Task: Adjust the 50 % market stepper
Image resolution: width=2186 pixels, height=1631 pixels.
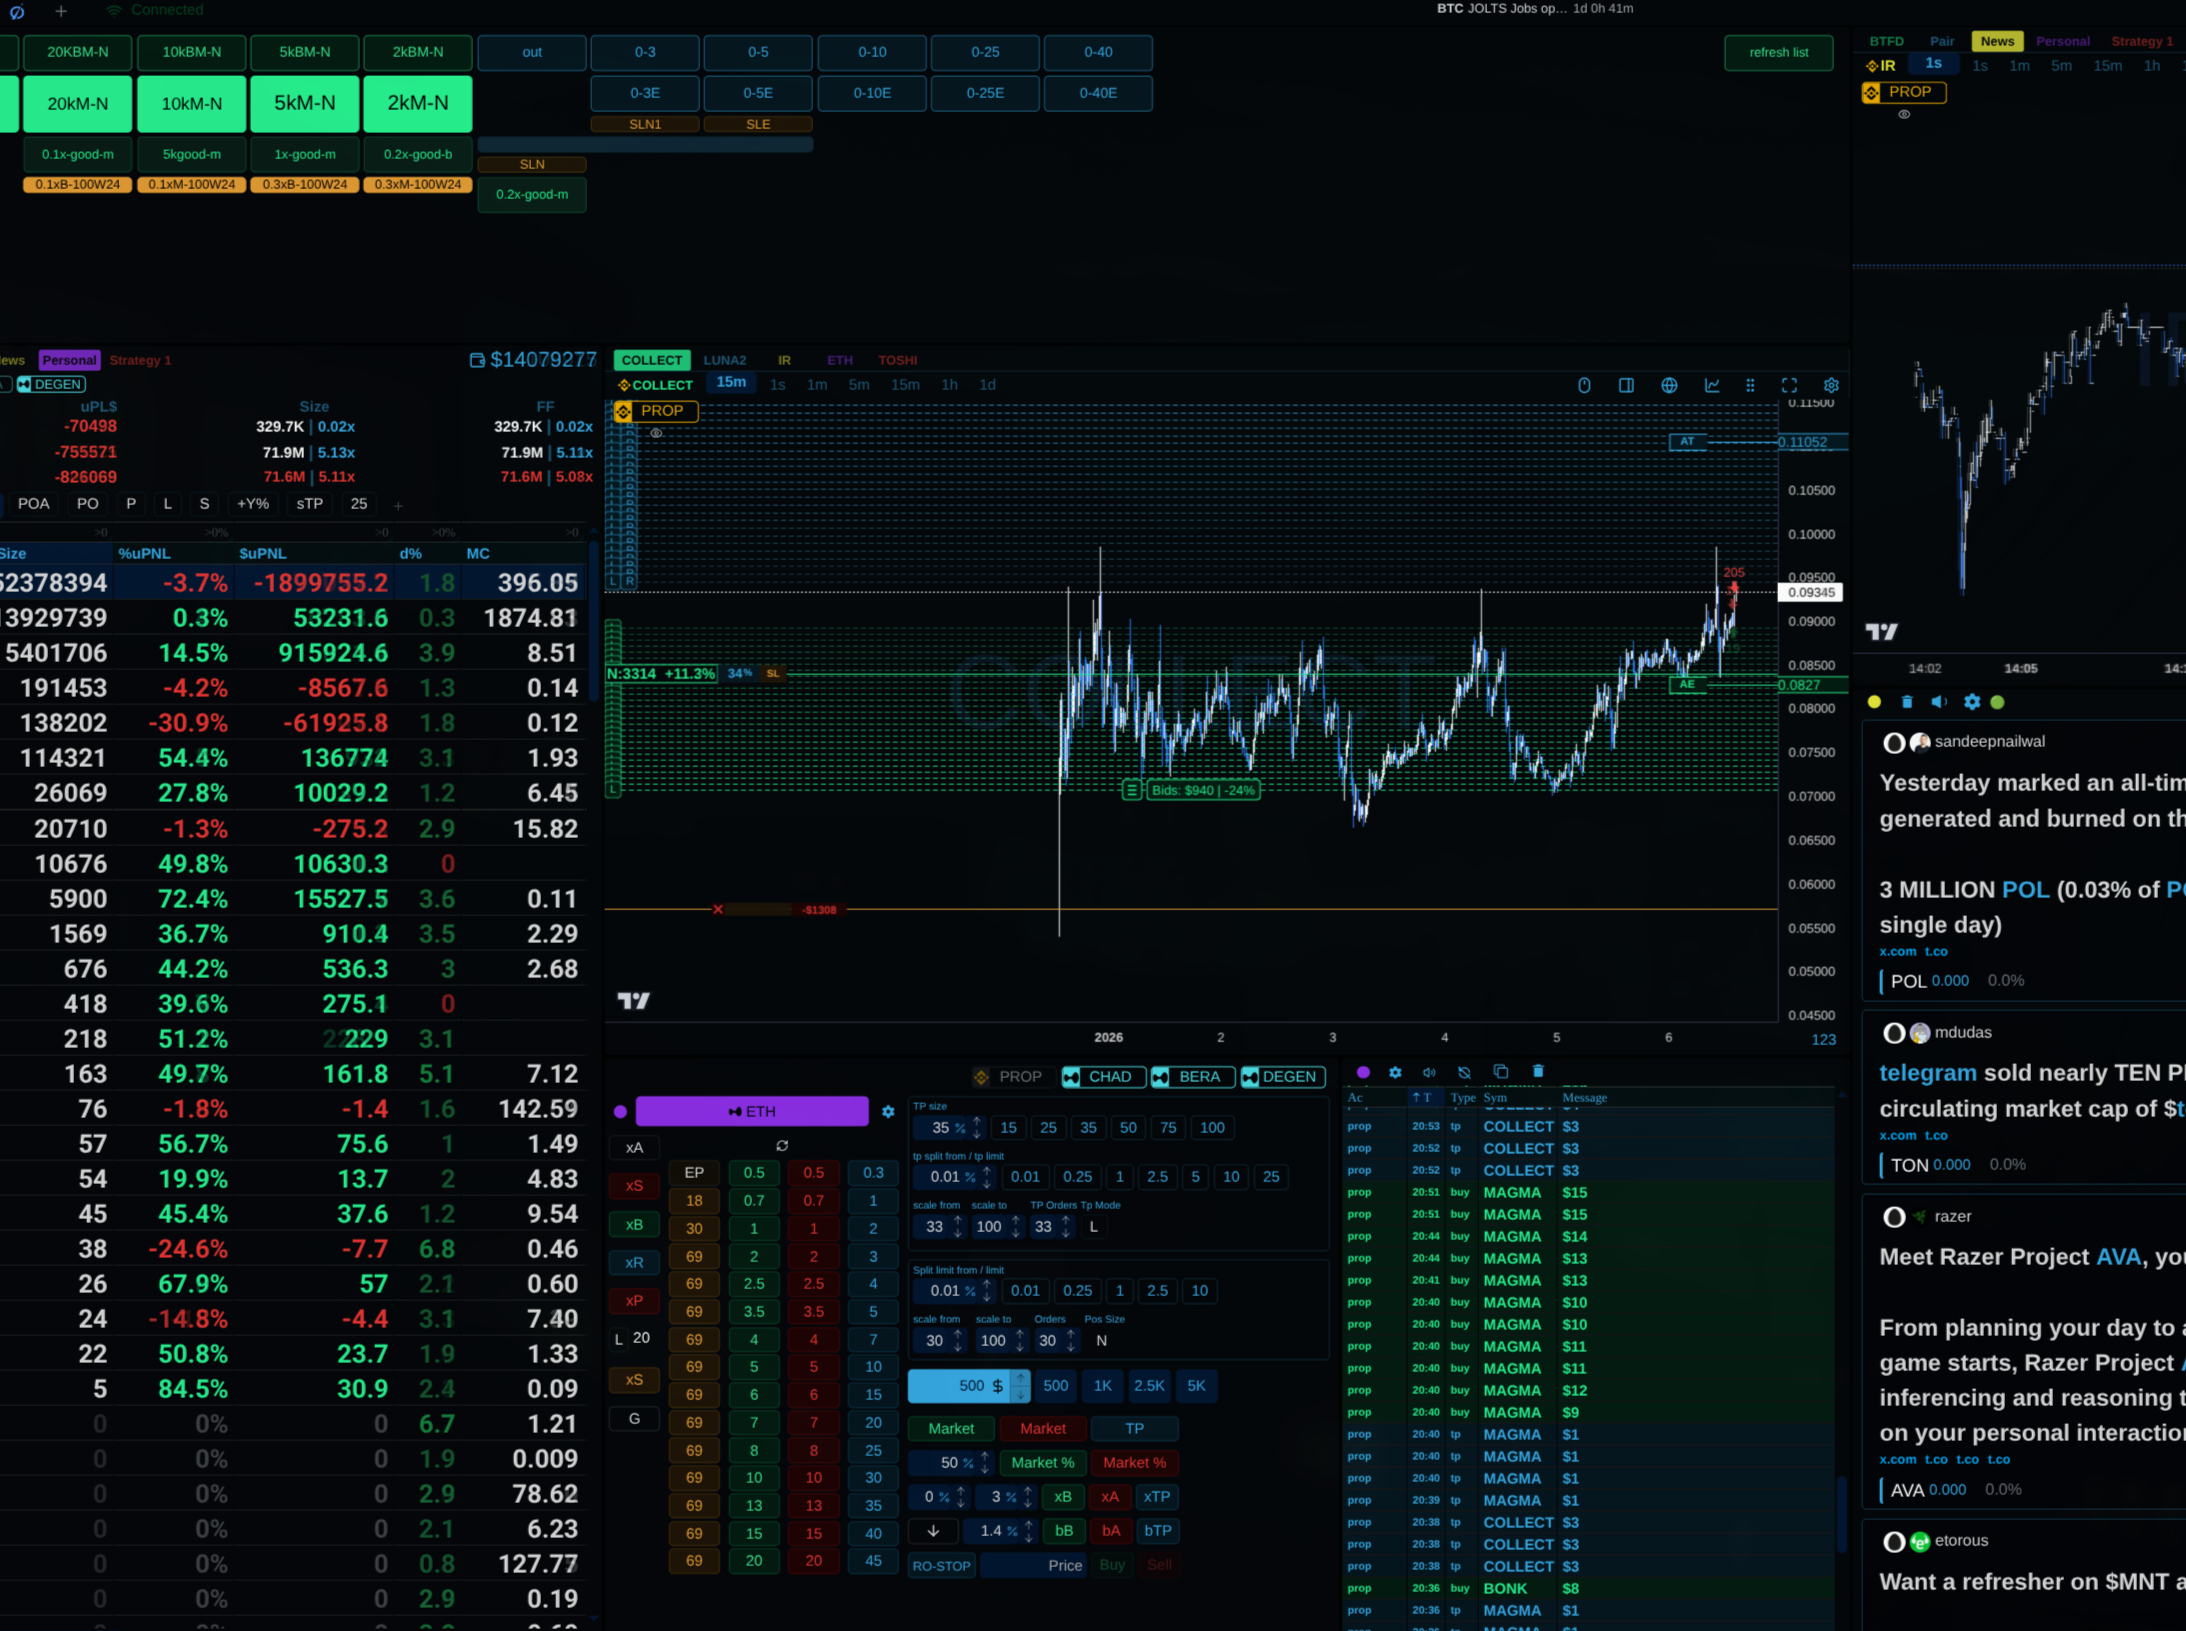Action: (x=985, y=1463)
